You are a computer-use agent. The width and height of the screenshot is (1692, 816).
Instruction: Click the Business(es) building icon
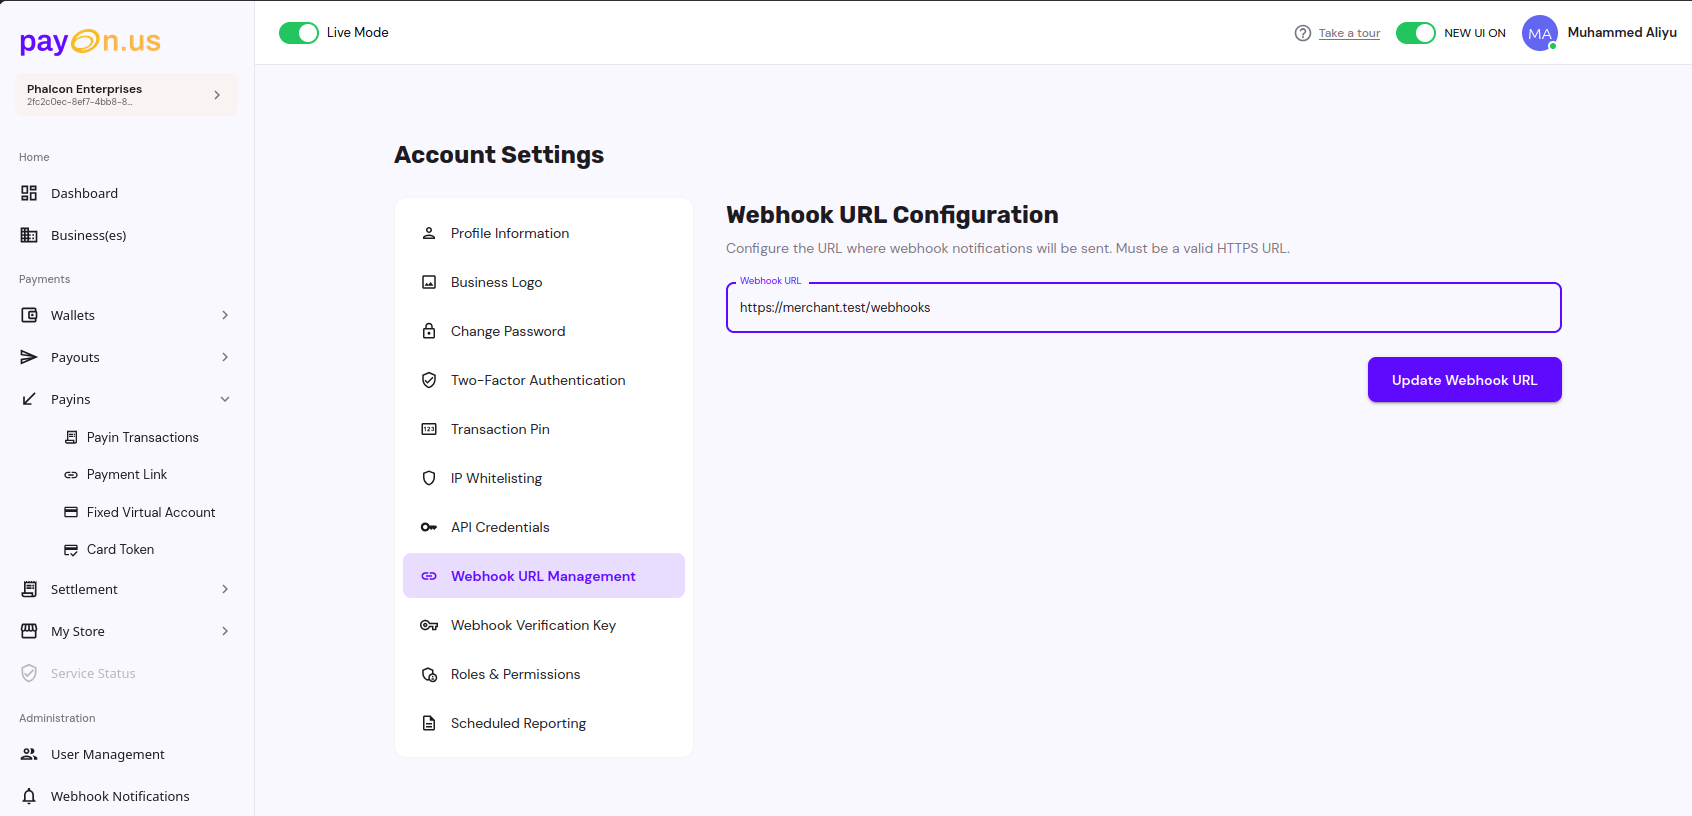(x=29, y=235)
